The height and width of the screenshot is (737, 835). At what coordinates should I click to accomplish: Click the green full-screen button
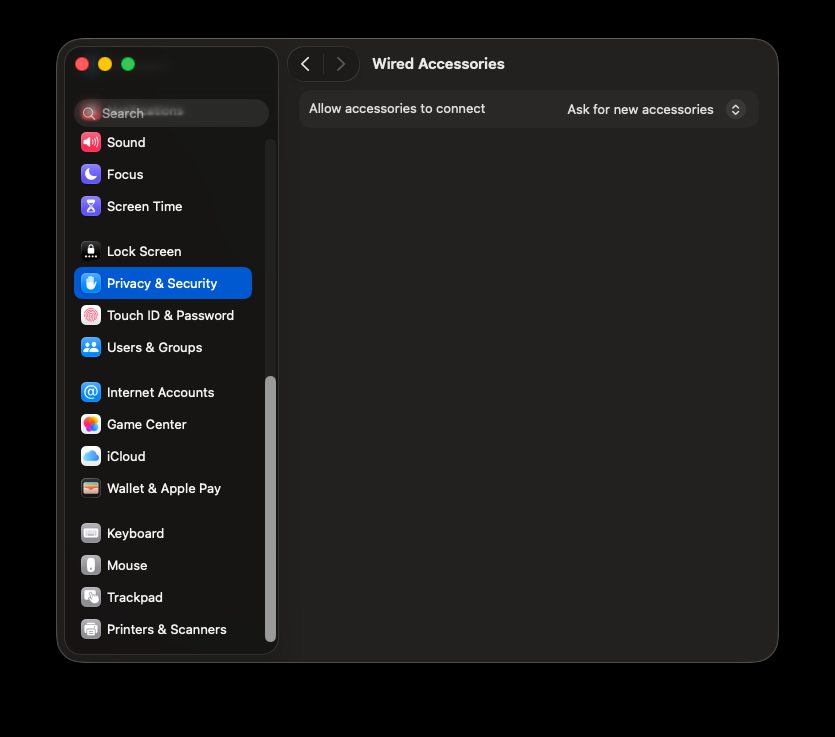(128, 64)
